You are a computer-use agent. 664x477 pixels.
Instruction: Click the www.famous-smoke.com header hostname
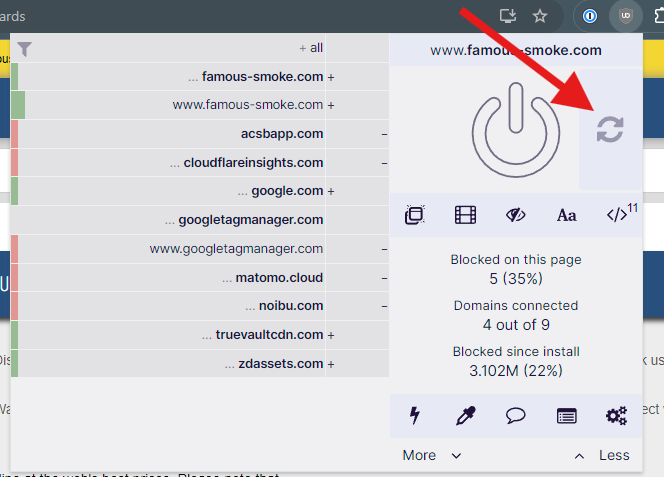click(x=516, y=50)
